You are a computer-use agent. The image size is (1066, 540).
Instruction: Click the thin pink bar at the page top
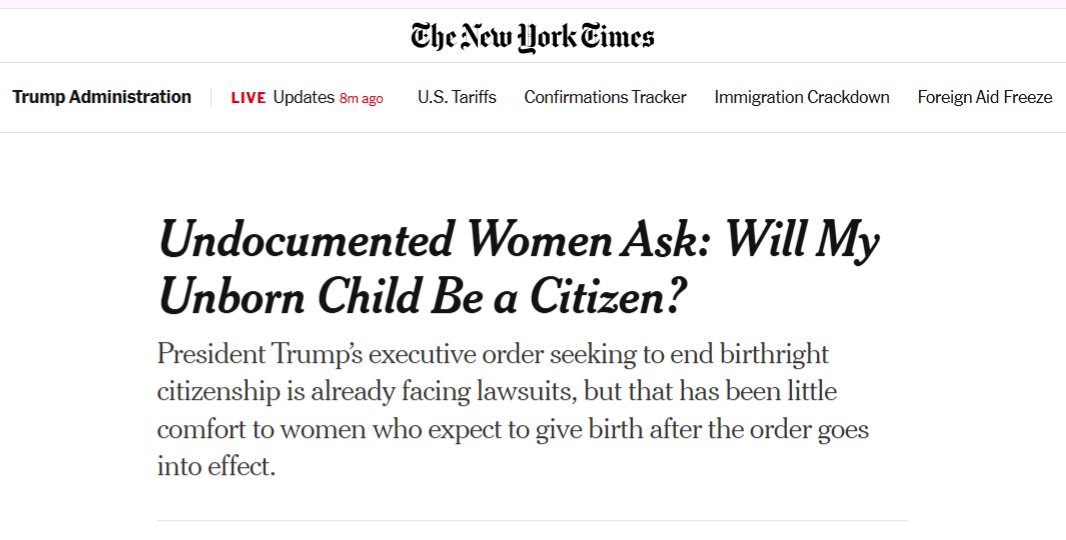click(x=532, y=4)
